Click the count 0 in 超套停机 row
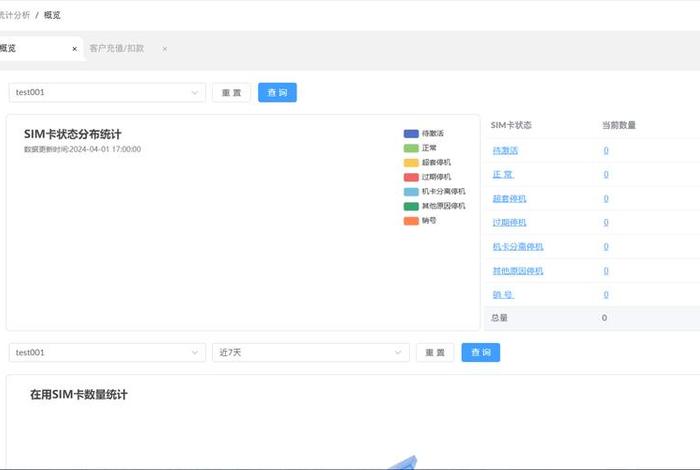This screenshot has height=470, width=700. (606, 199)
